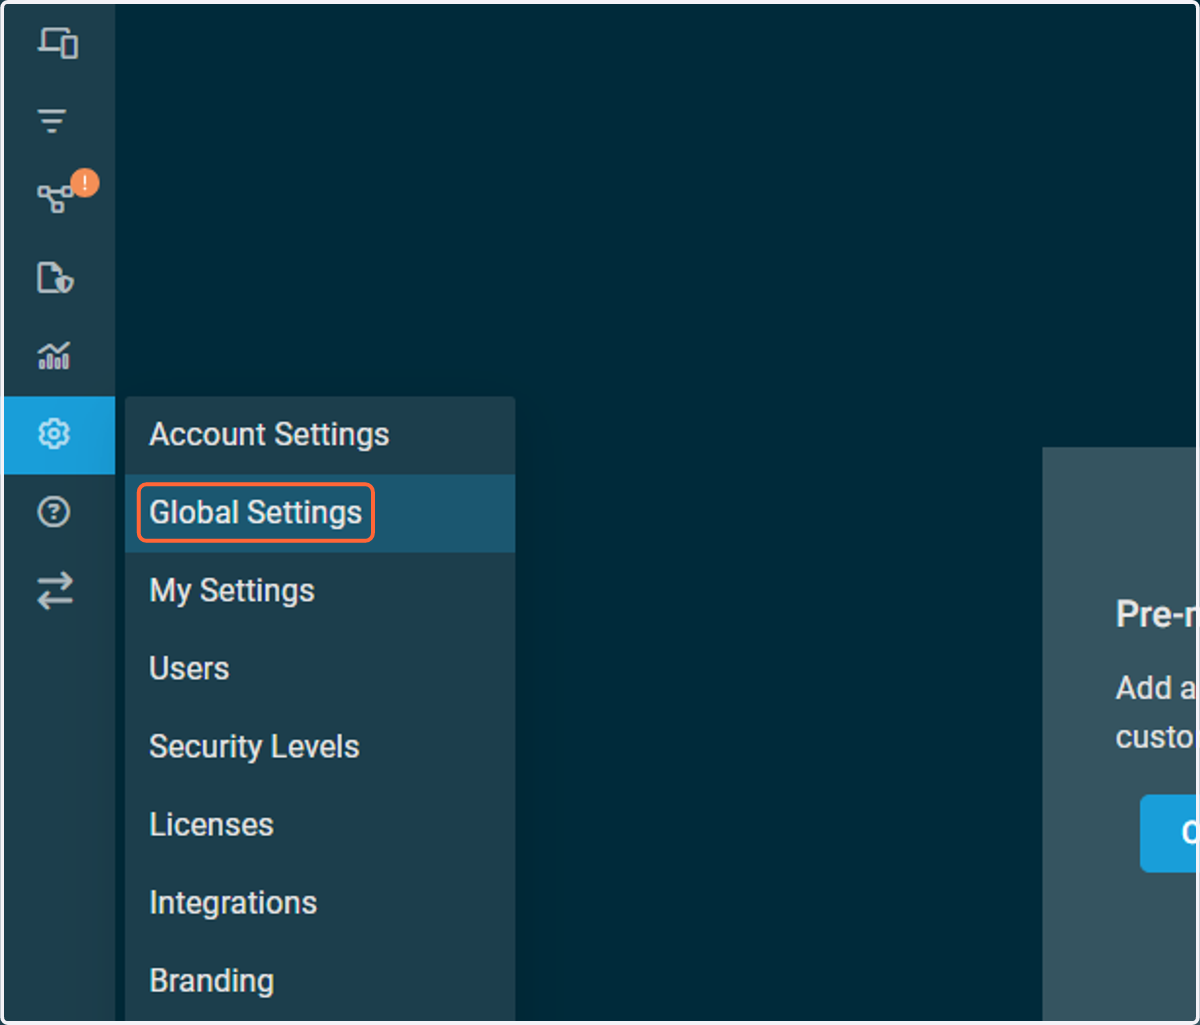Go to Users in settings menu
Image resolution: width=1200 pixels, height=1025 pixels.
pyautogui.click(x=320, y=669)
